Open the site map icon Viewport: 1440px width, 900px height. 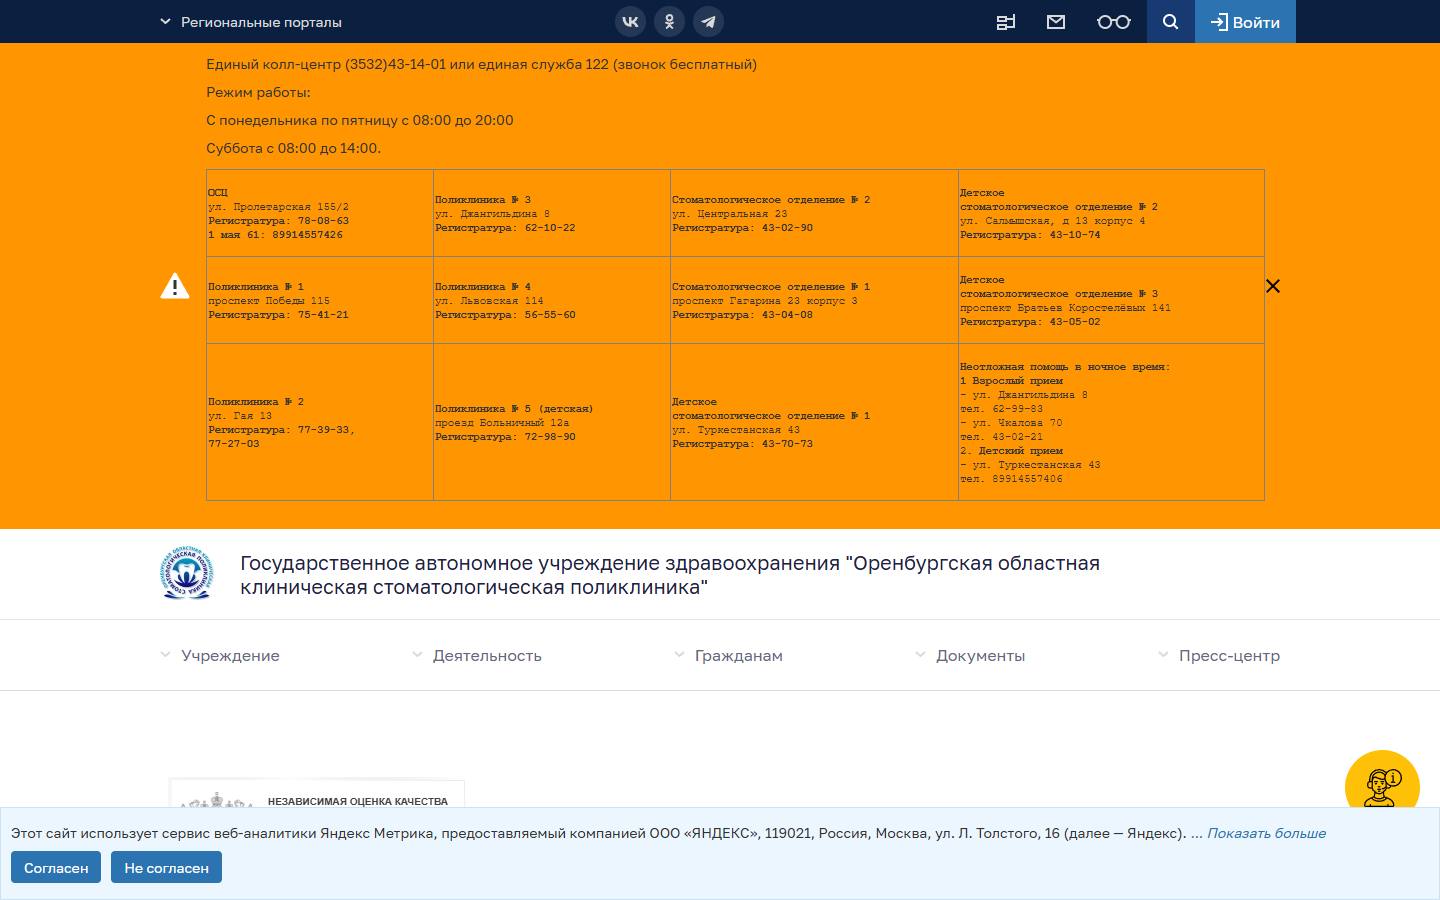tap(1006, 22)
